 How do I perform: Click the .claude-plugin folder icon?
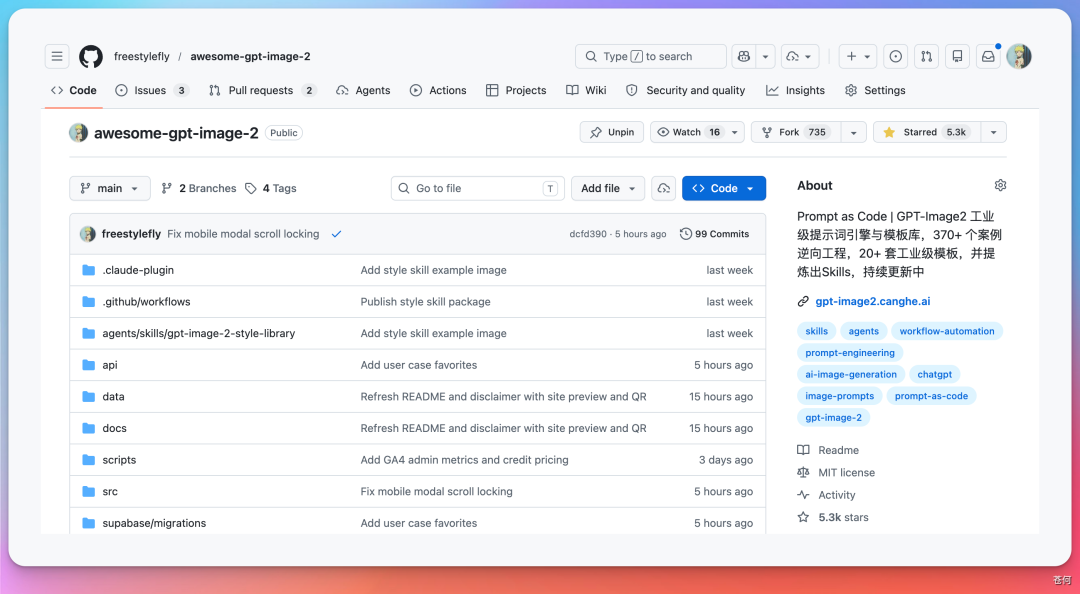click(88, 270)
